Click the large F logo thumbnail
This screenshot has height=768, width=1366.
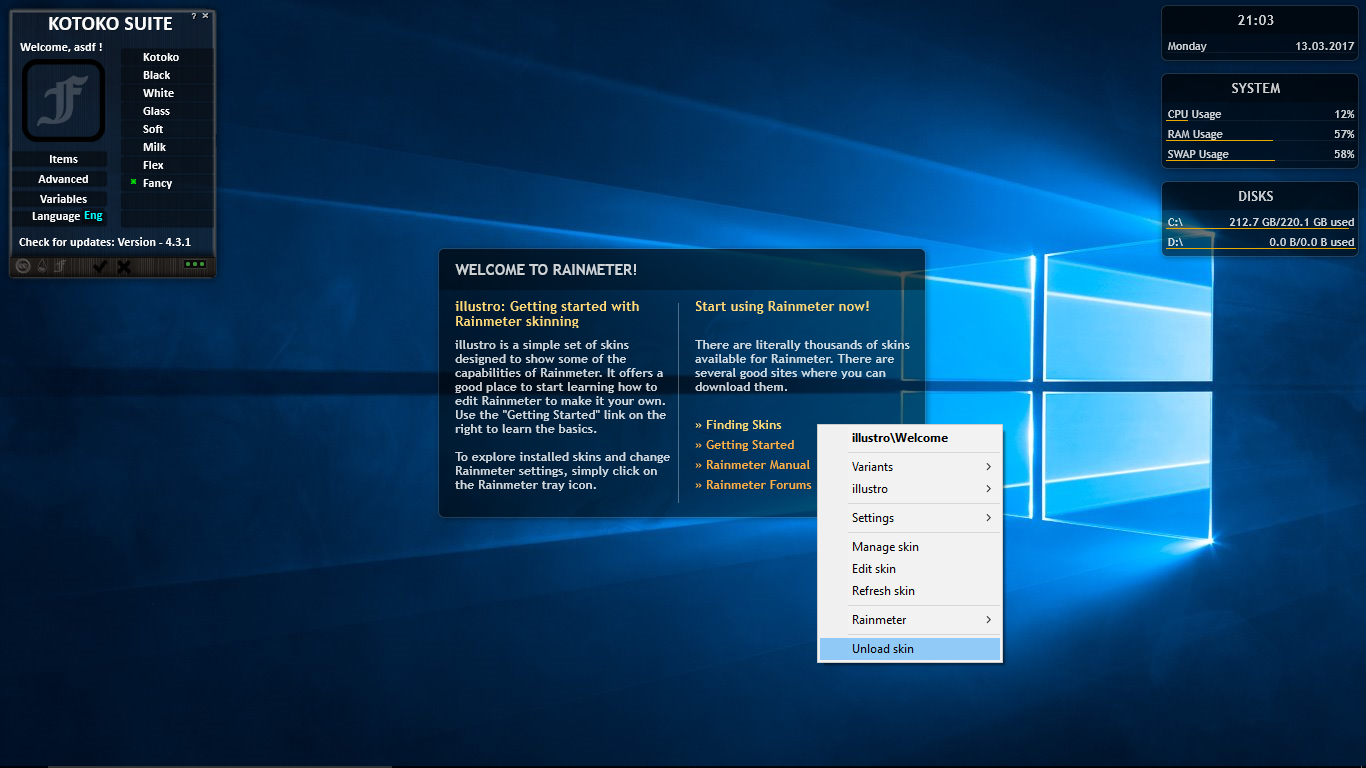pyautogui.click(x=64, y=100)
